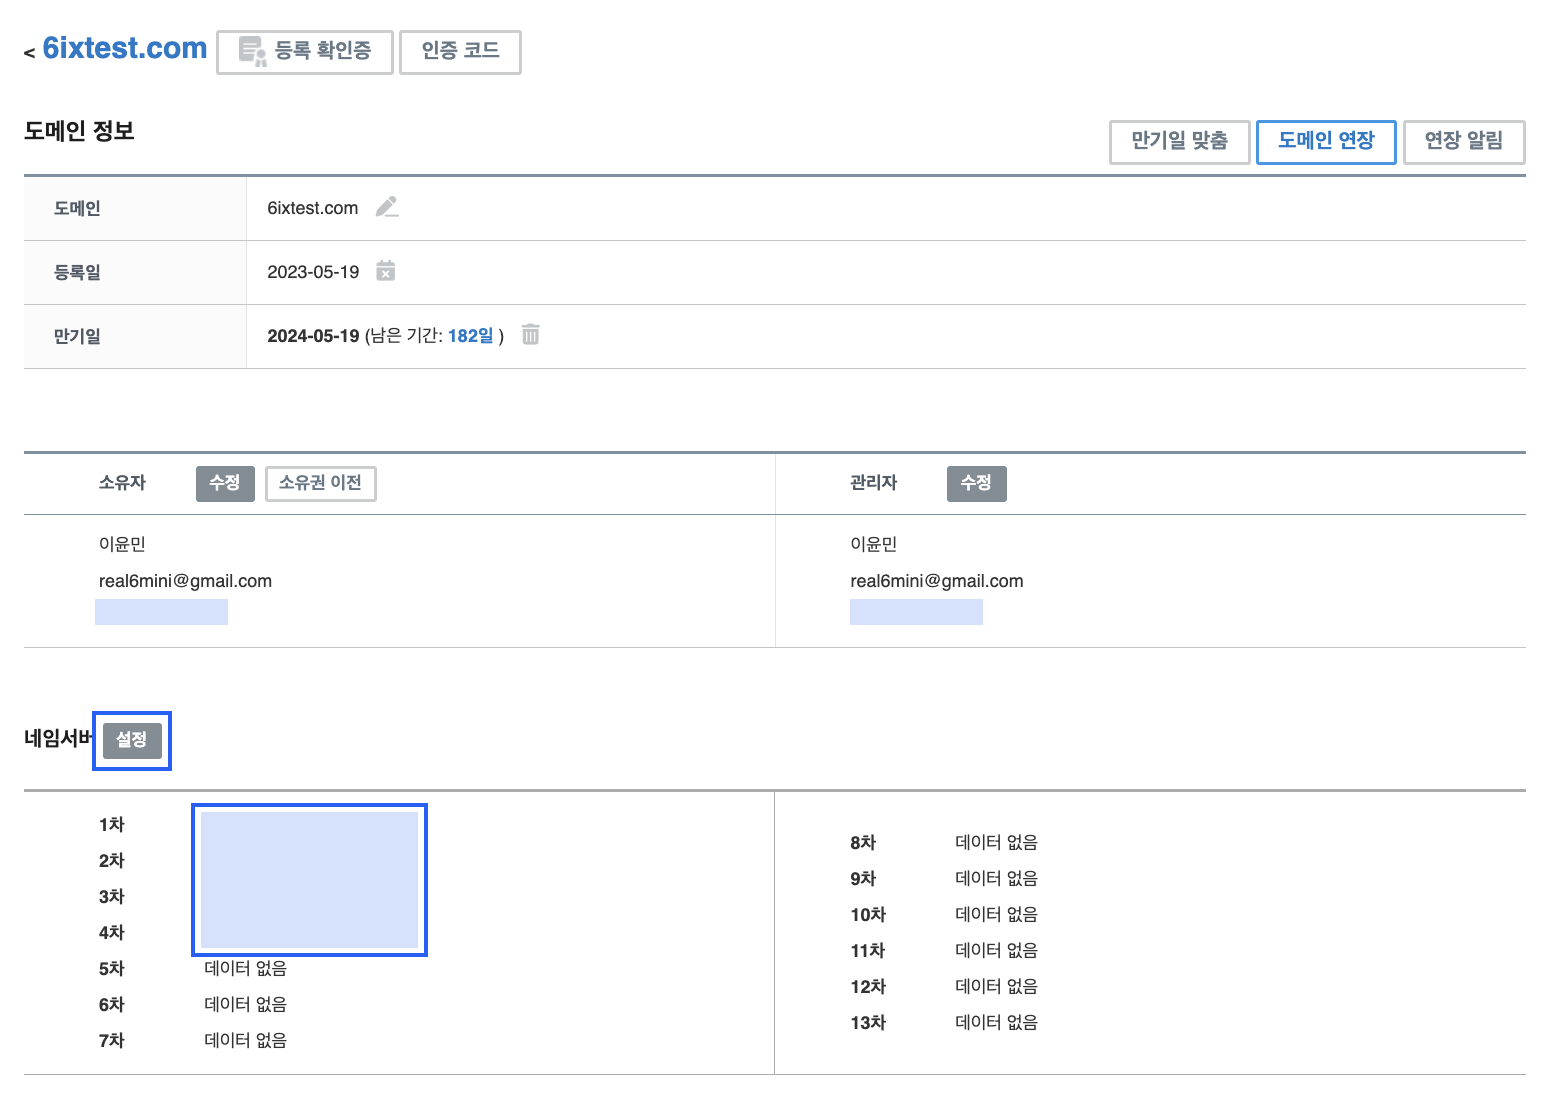
Task: Click 데이터 없음 in the 11차 row
Action: [x=997, y=950]
